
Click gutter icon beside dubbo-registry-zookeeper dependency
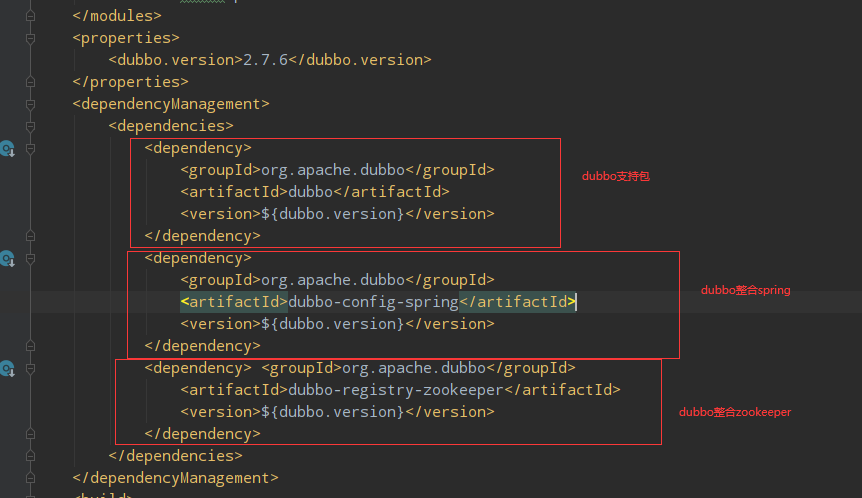click(8, 368)
